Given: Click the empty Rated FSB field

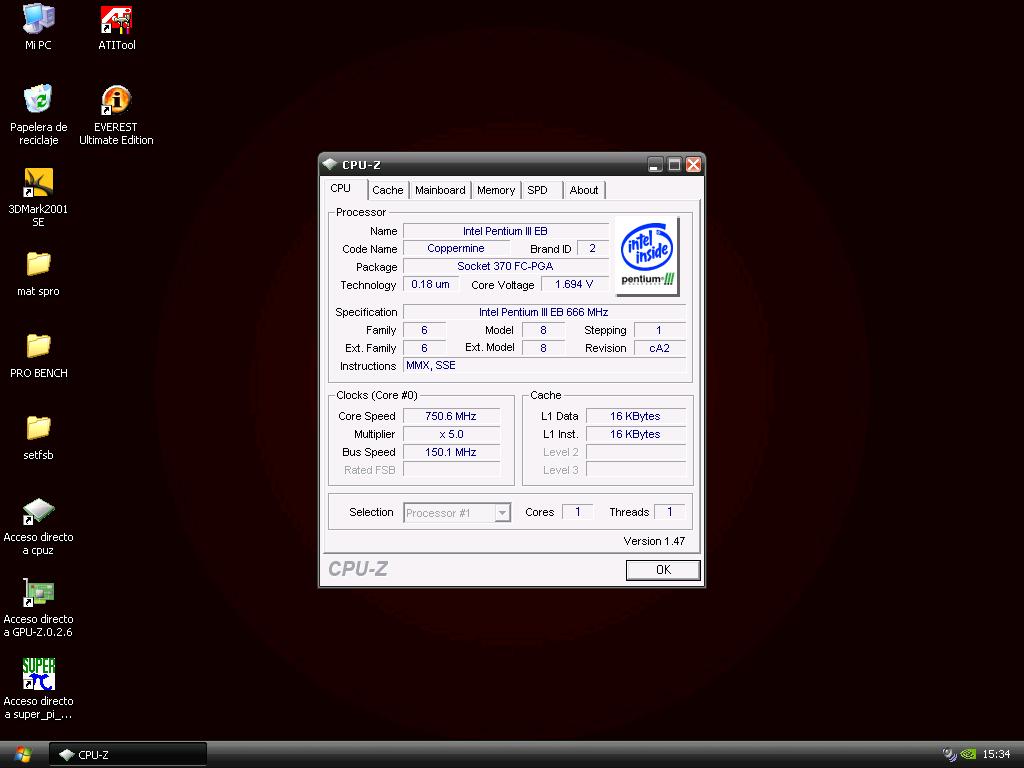Looking at the screenshot, I should click(451, 470).
